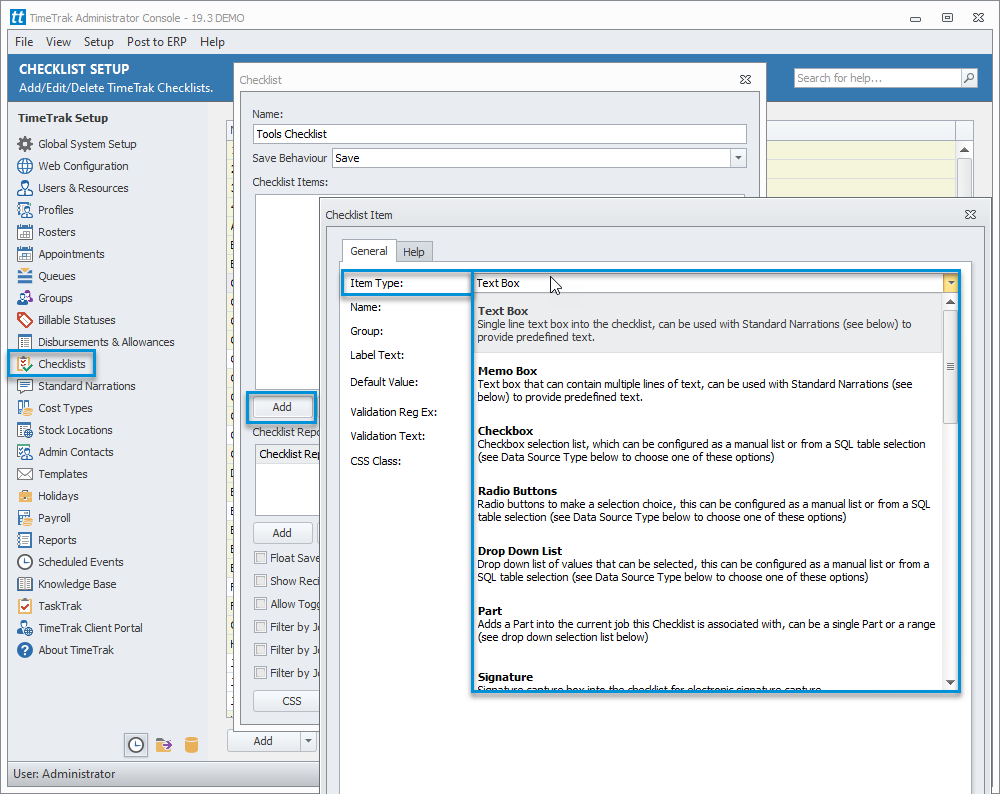Image resolution: width=1000 pixels, height=794 pixels.
Task: Open the Queues icon
Action: [25, 276]
